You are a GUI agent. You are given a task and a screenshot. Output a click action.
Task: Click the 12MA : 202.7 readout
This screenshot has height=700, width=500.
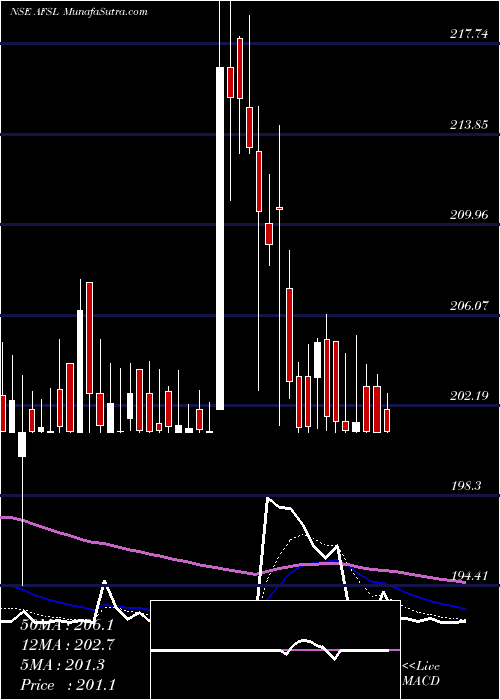pyautogui.click(x=67, y=645)
